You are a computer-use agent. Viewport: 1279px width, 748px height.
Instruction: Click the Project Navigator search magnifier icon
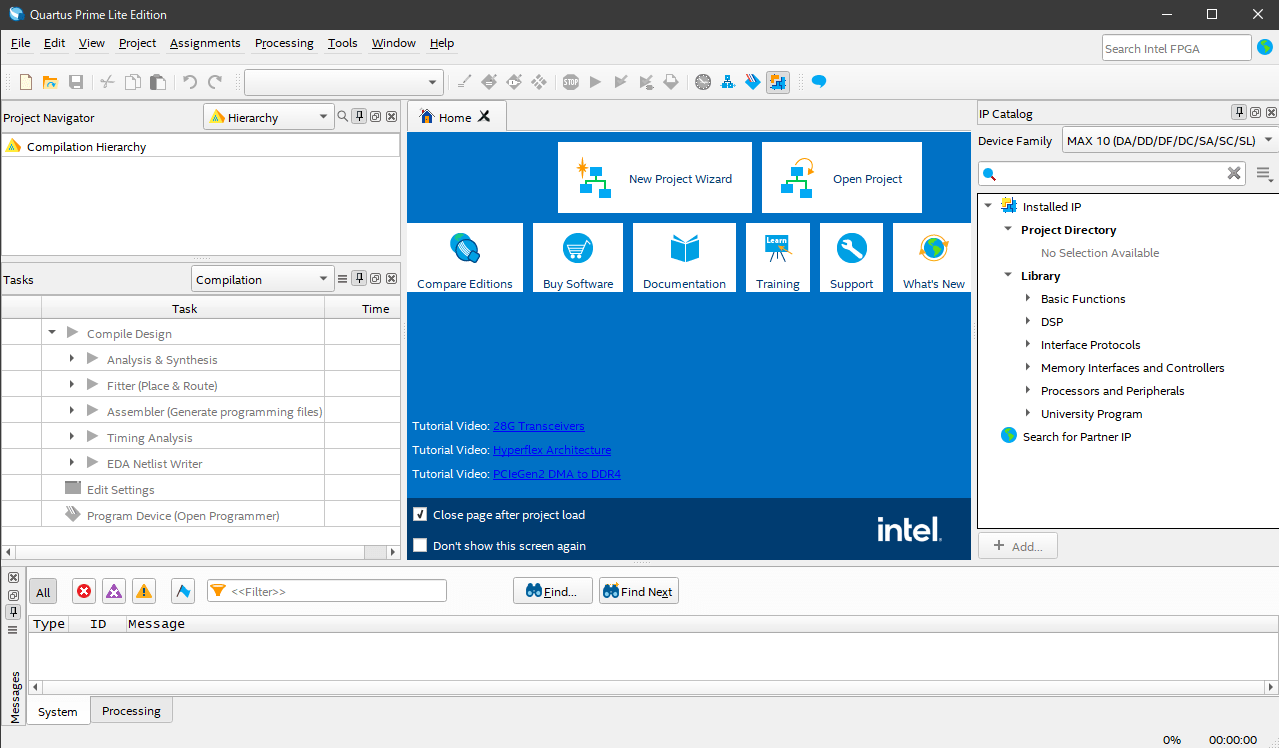[343, 117]
